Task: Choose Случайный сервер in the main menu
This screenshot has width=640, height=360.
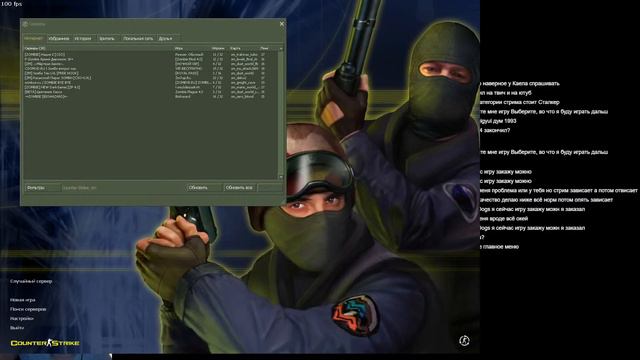Action: click(31, 281)
